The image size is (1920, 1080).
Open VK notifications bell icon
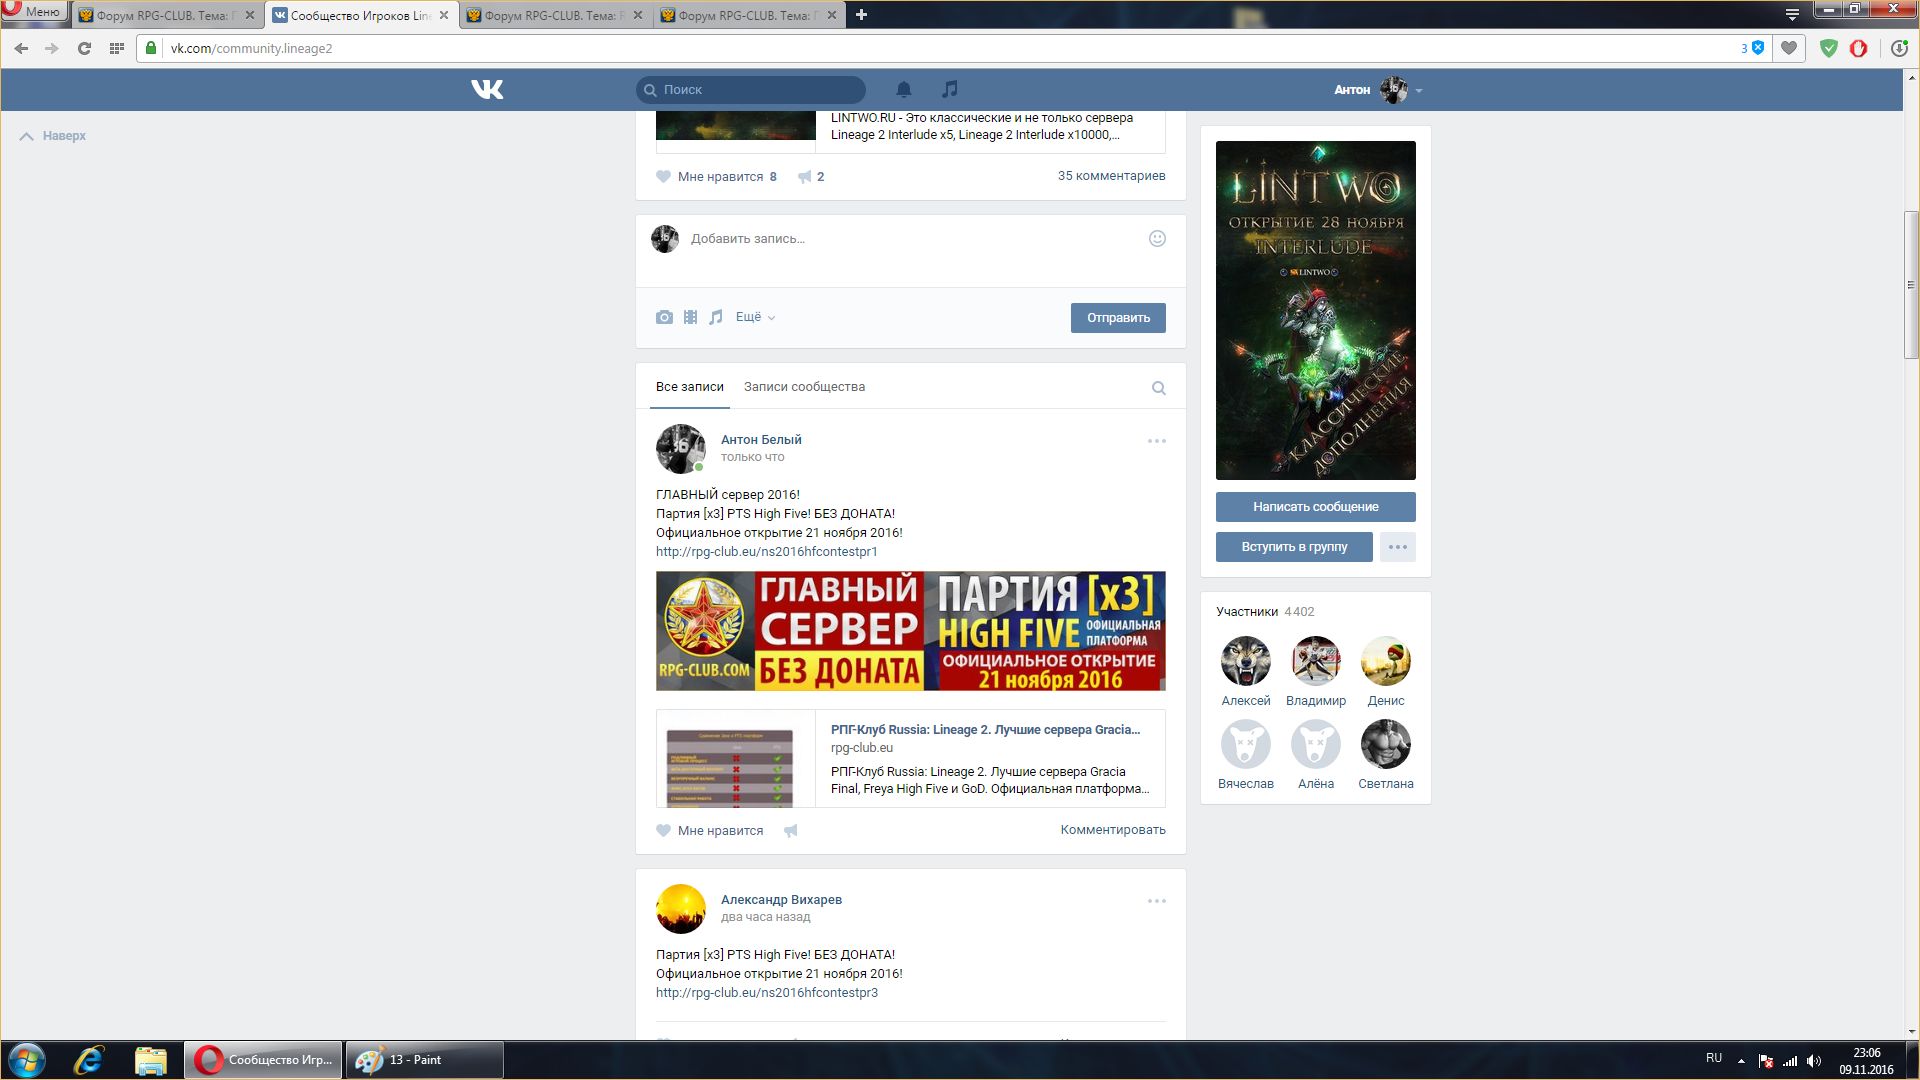[x=903, y=89]
